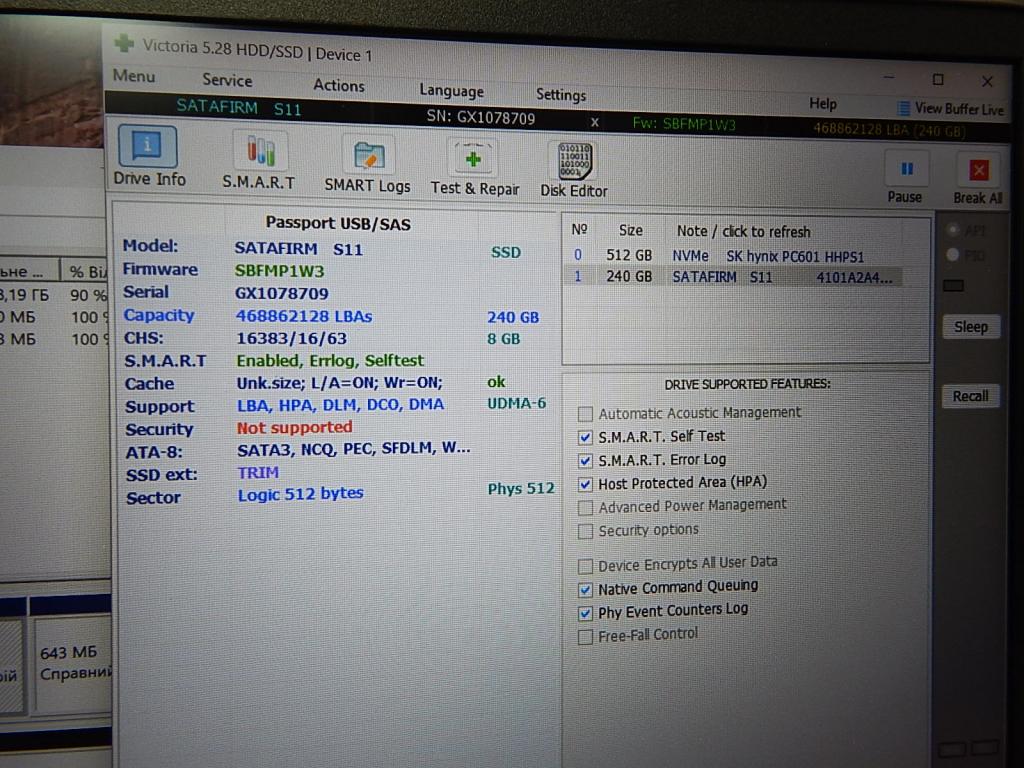Toggle Device Encrypts All User Data checkbox
1024x768 pixels.
(585, 566)
